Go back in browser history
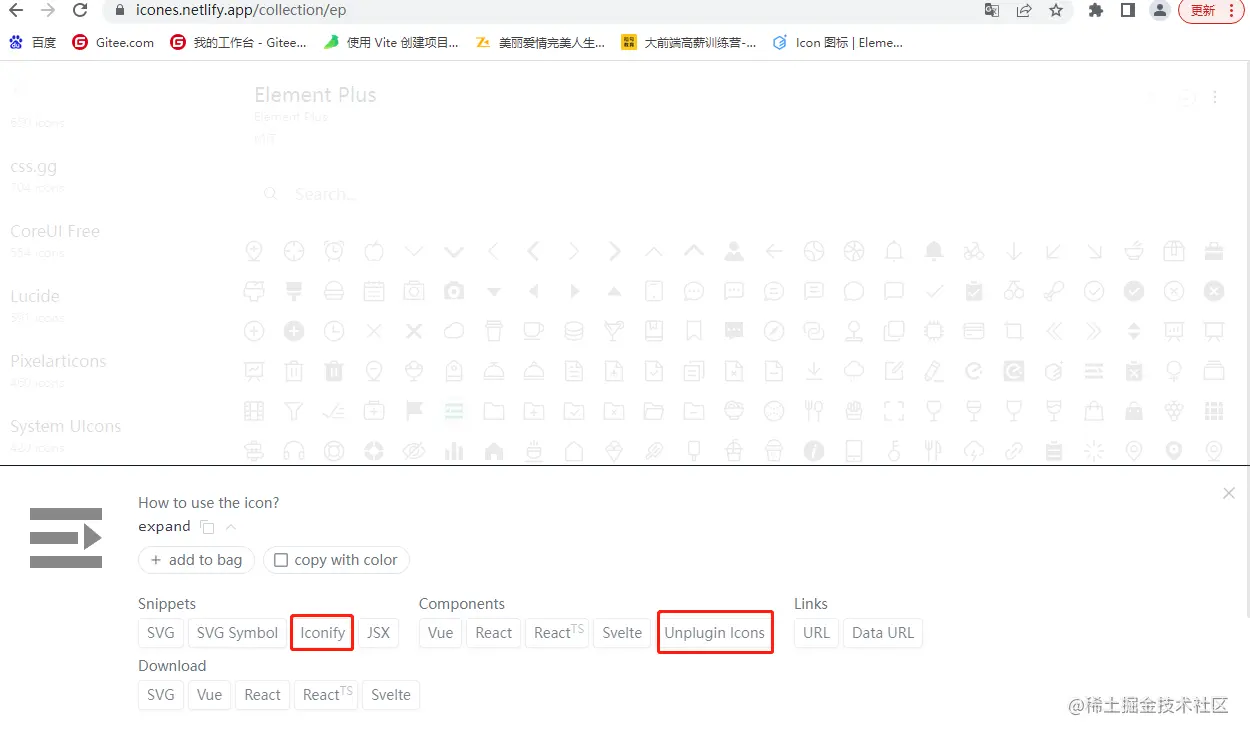The height and width of the screenshot is (737, 1250). [16, 11]
